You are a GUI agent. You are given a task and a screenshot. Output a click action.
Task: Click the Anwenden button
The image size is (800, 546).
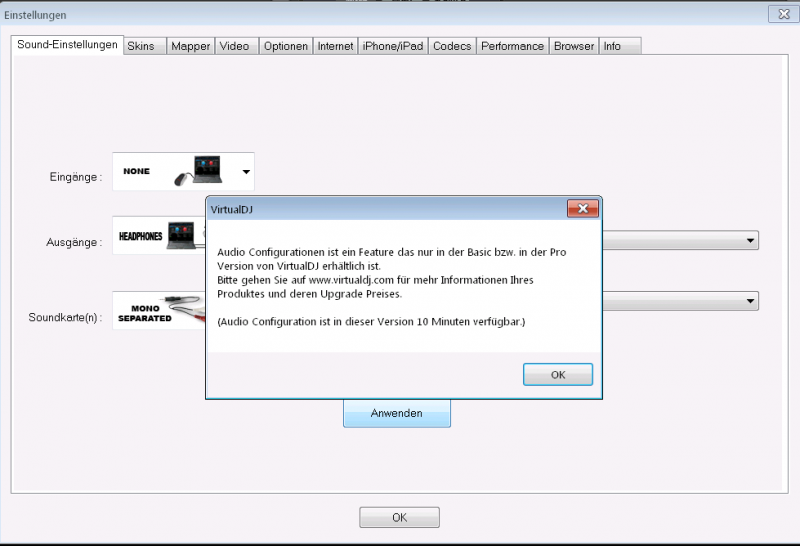coord(396,413)
